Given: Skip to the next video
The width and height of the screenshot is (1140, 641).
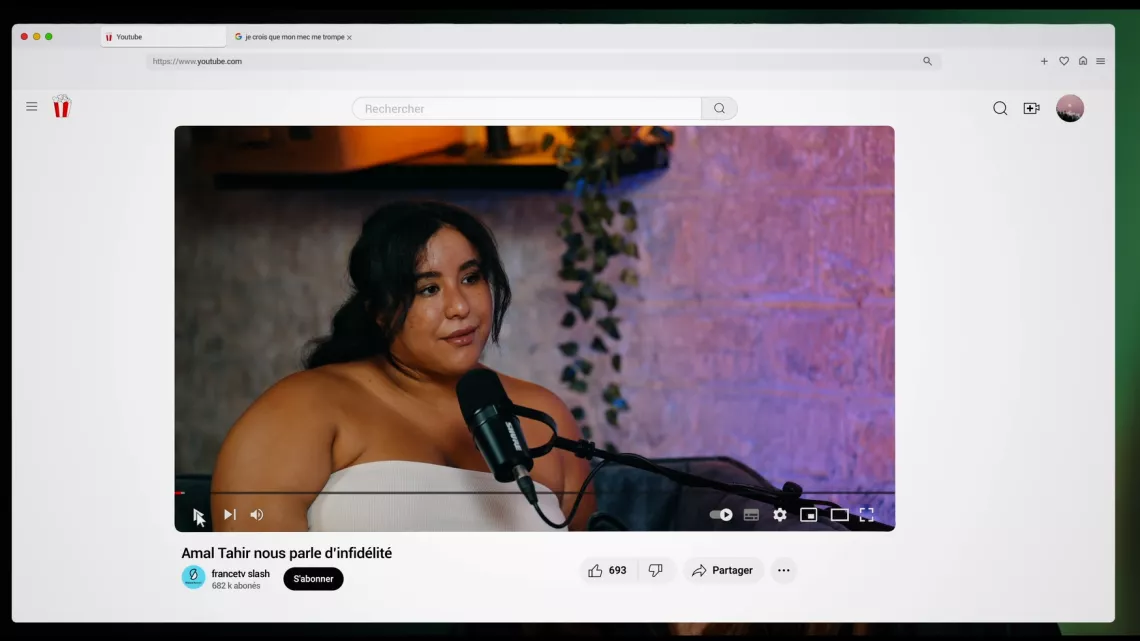Looking at the screenshot, I should (x=229, y=515).
